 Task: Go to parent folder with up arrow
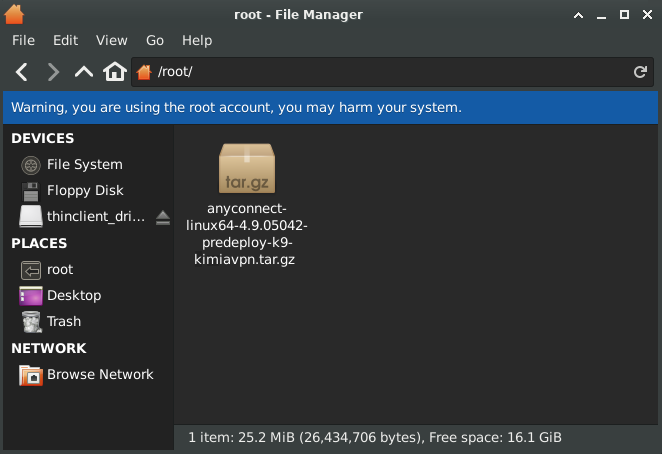pos(84,72)
